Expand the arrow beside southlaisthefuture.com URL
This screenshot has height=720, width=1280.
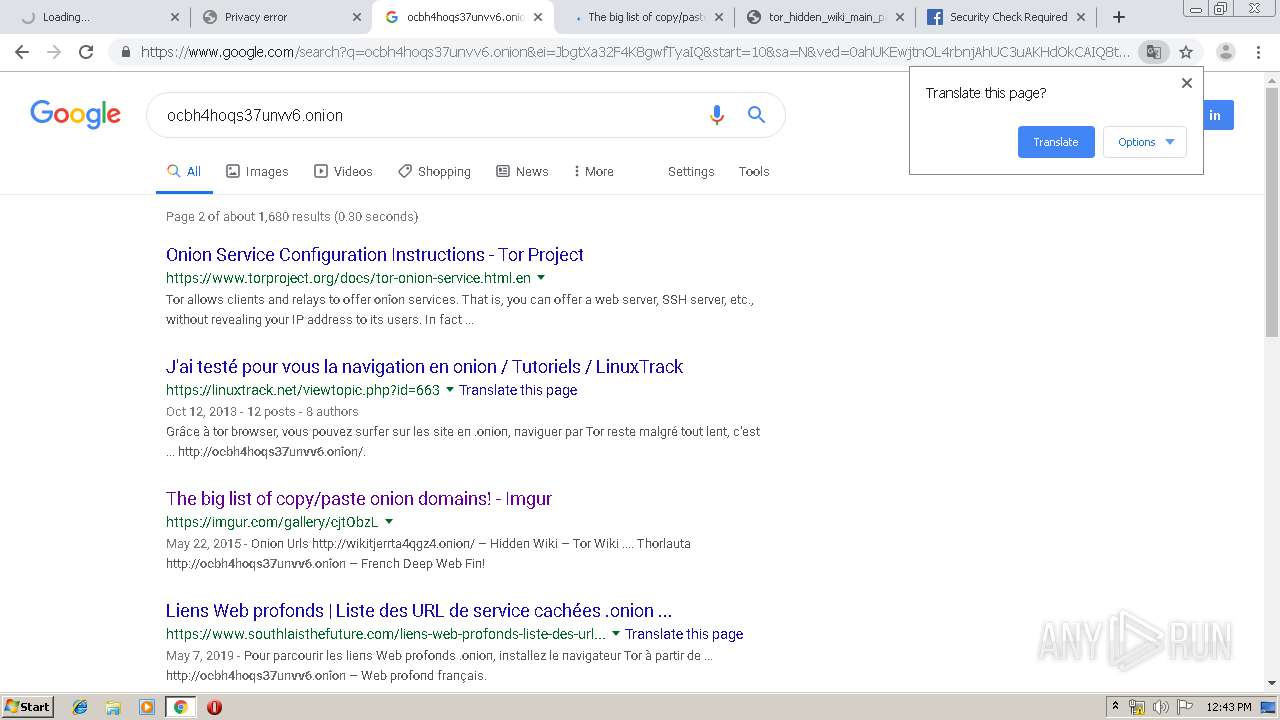pyautogui.click(x=616, y=634)
